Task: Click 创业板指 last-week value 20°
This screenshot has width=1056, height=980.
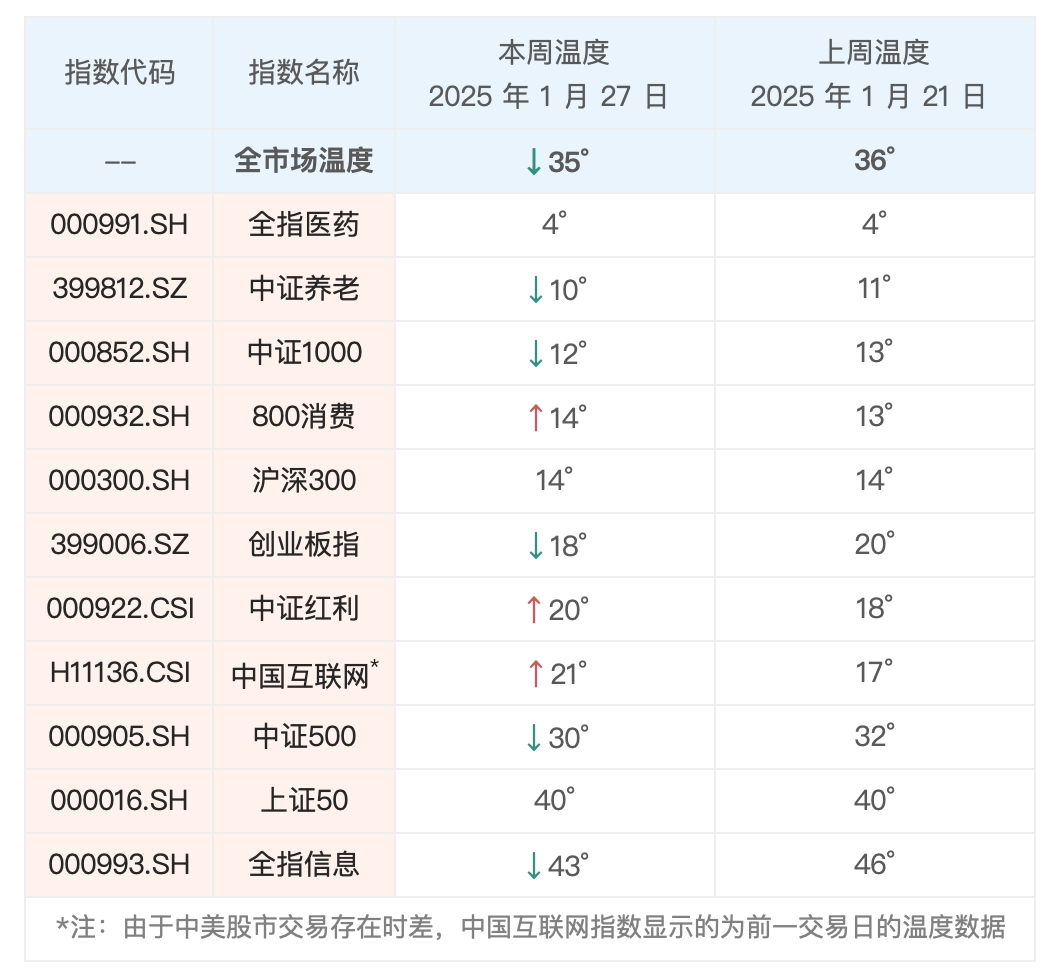Action: click(874, 544)
